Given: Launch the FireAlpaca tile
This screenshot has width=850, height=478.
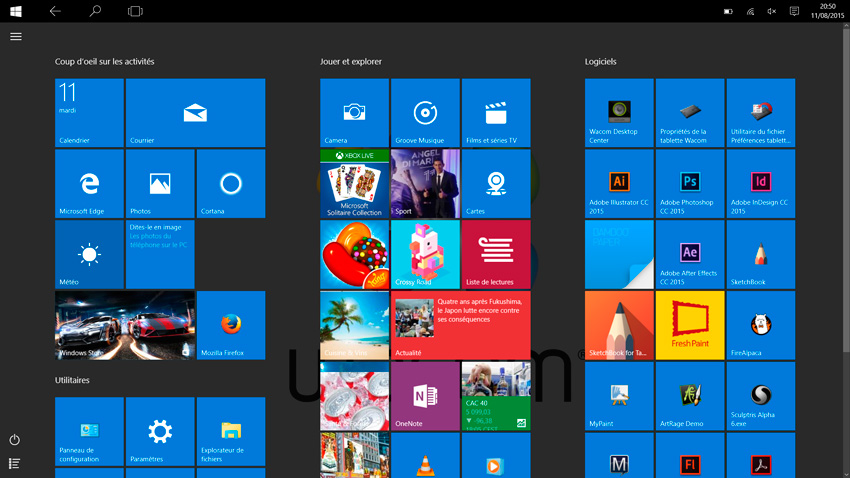Looking at the screenshot, I should [x=761, y=325].
